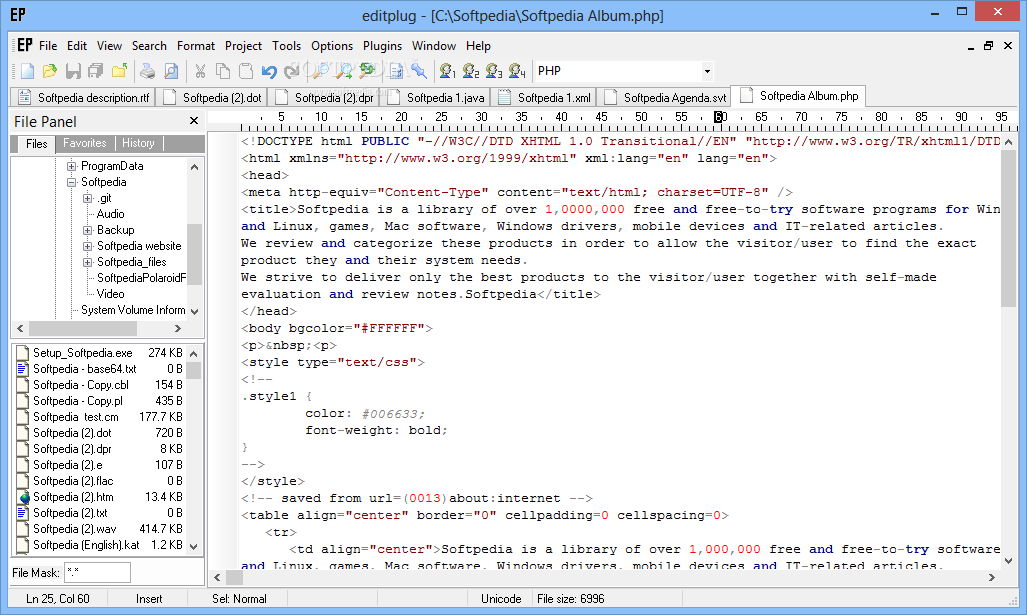Click the Find Next magnifier icon

tap(343, 71)
